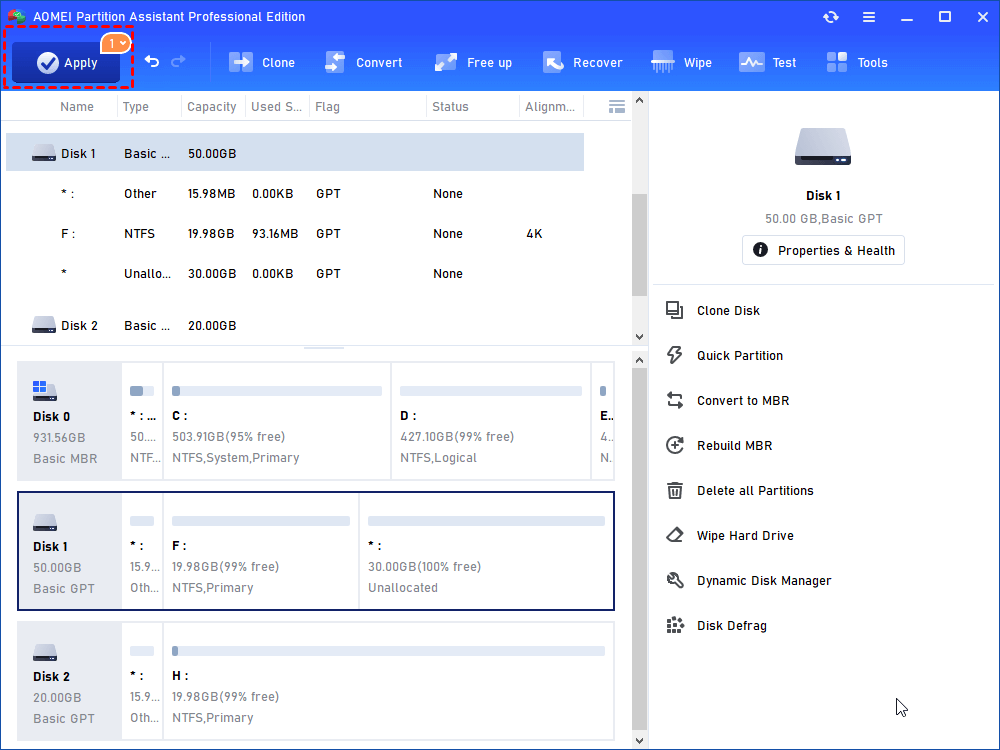Choose Convert to MBR
The image size is (1000, 750).
point(743,401)
